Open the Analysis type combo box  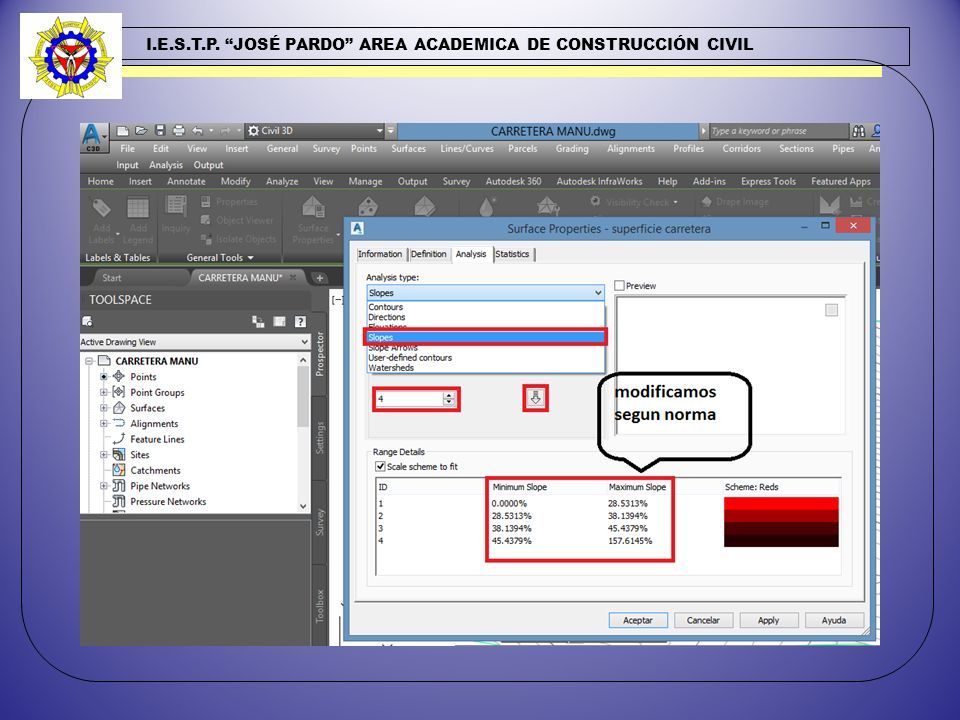click(486, 293)
